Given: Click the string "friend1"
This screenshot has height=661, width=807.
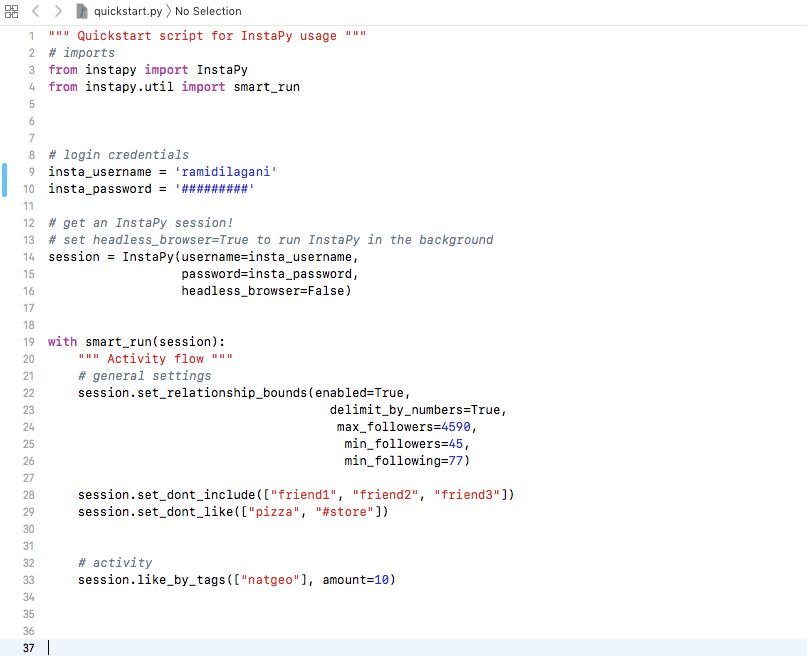Looking at the screenshot, I should click(x=304, y=495).
